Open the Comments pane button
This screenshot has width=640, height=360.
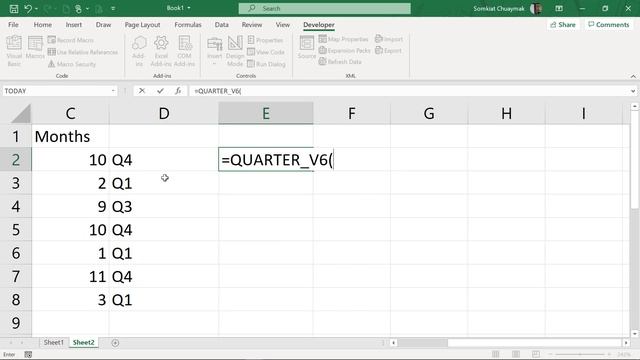point(609,25)
